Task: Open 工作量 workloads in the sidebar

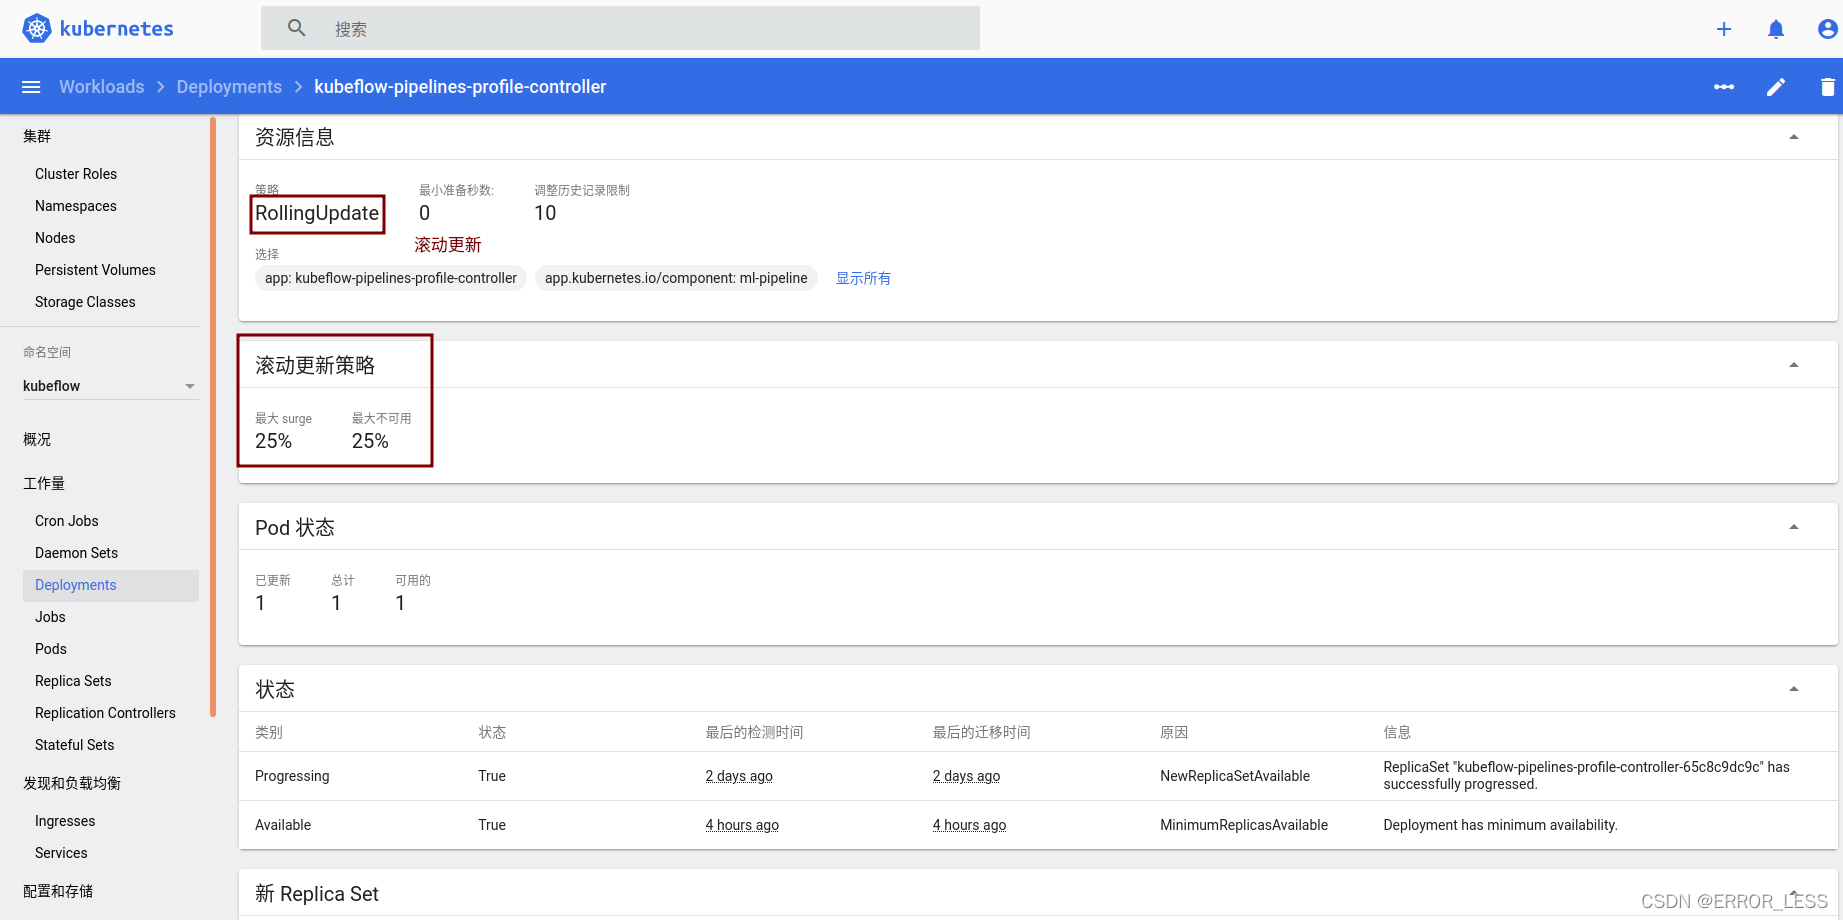Action: click(x=44, y=483)
